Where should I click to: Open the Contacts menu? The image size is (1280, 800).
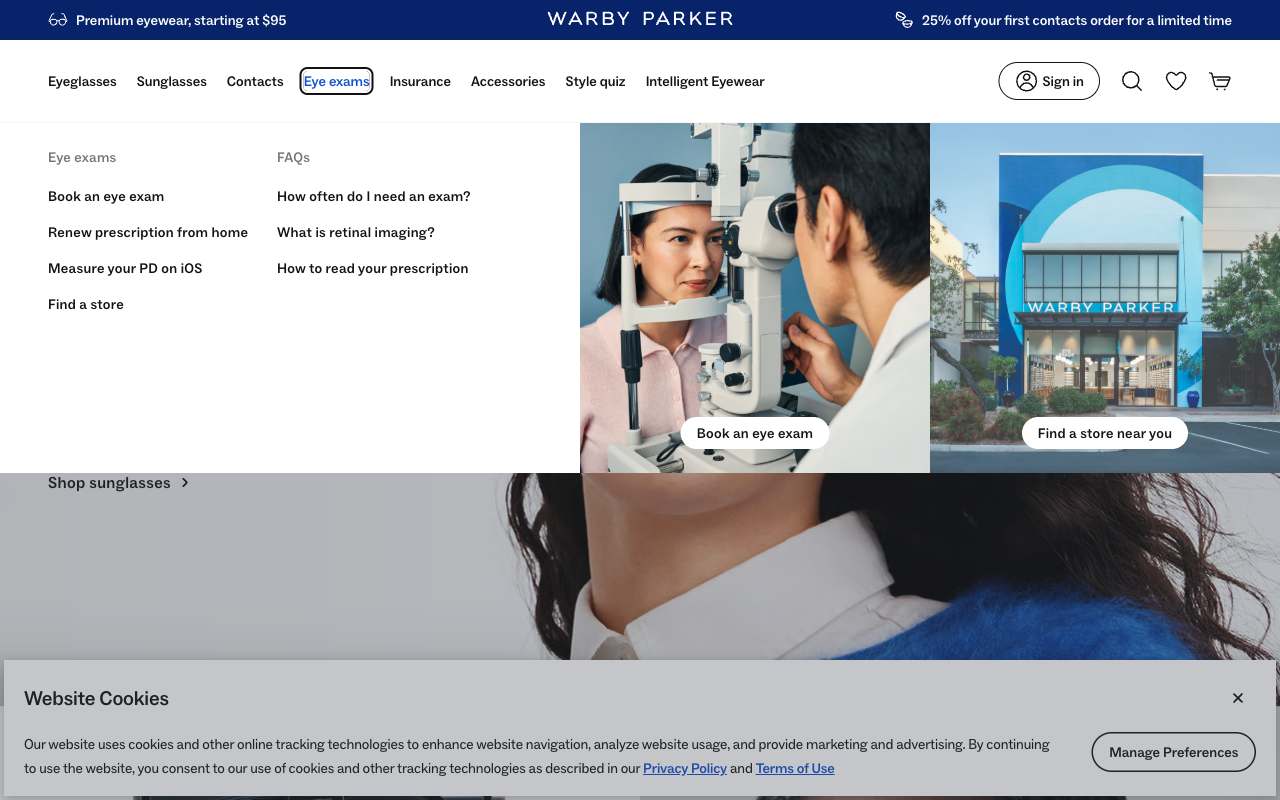(x=255, y=82)
